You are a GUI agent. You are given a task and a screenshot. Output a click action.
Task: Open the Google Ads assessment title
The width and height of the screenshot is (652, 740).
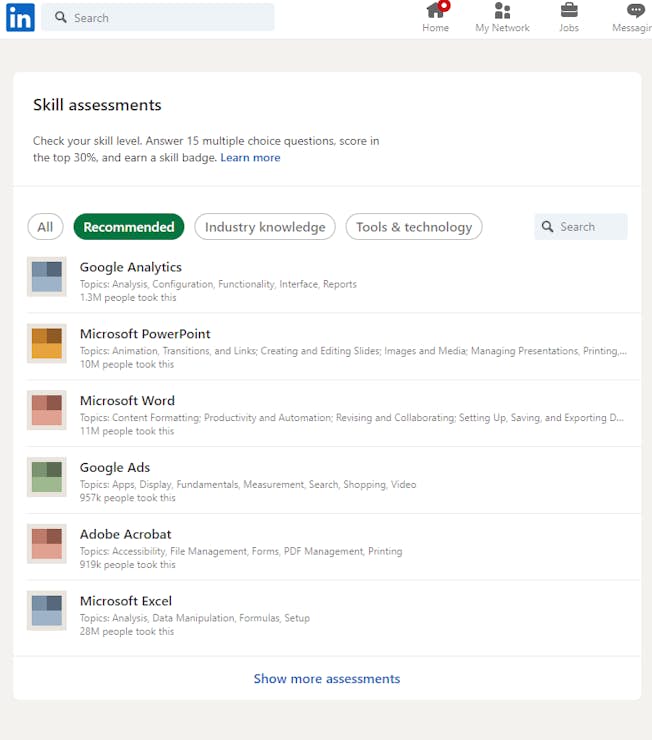[x=115, y=467]
